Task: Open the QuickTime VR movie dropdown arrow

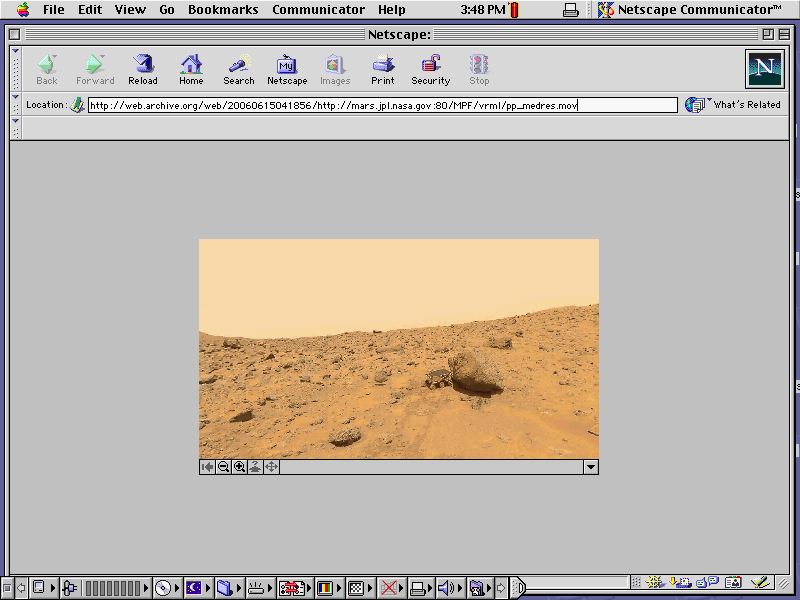Action: (x=590, y=466)
